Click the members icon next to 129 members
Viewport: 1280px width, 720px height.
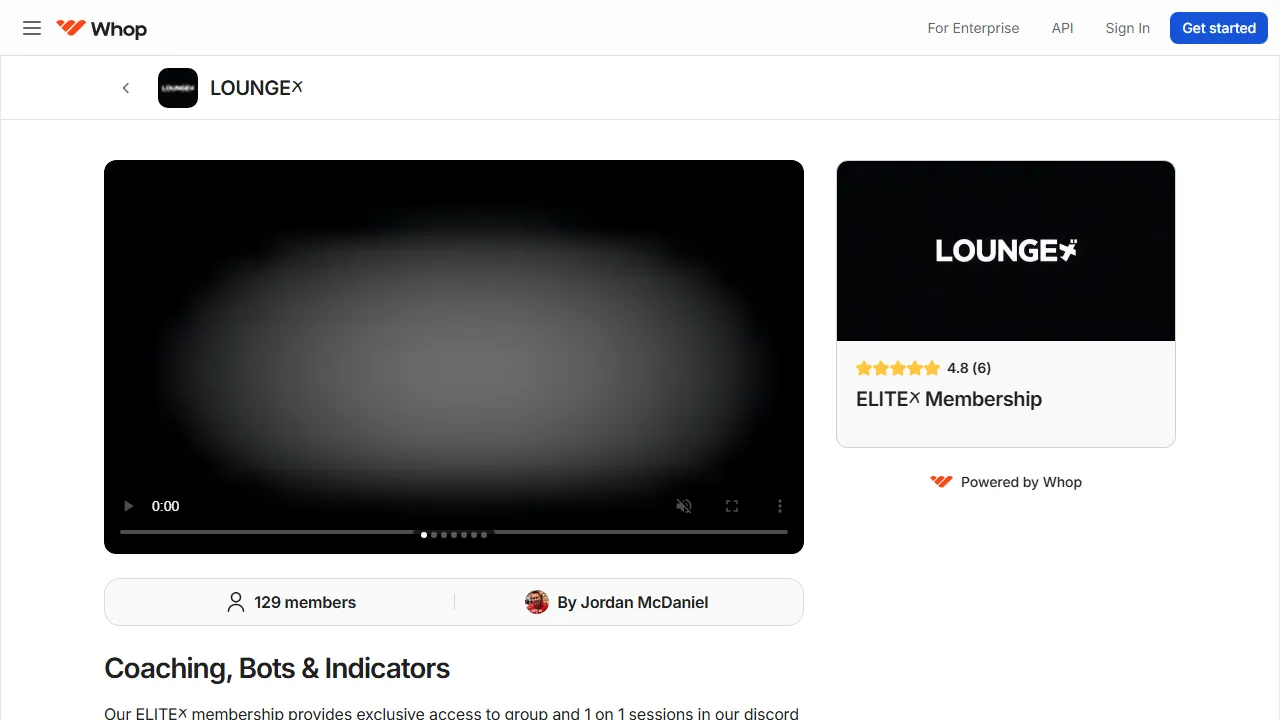tap(236, 602)
